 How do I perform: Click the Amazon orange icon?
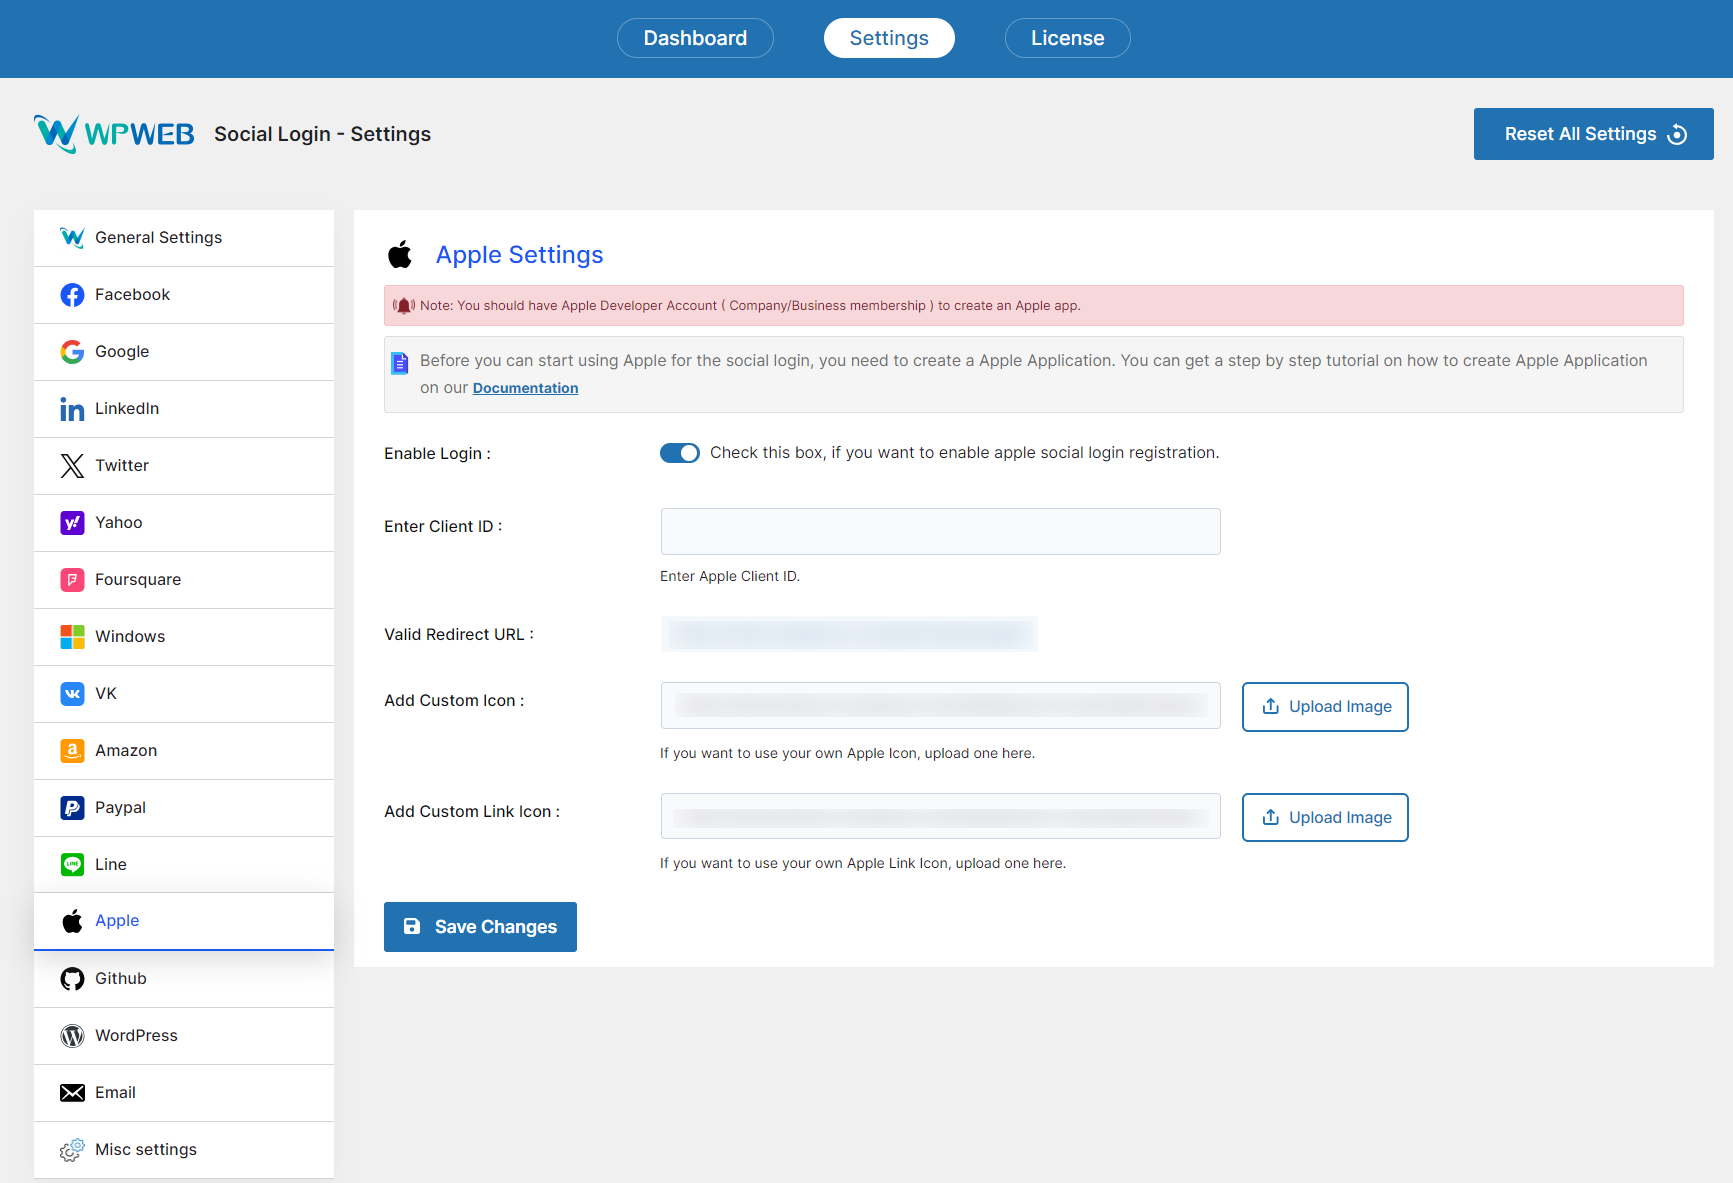[72, 751]
